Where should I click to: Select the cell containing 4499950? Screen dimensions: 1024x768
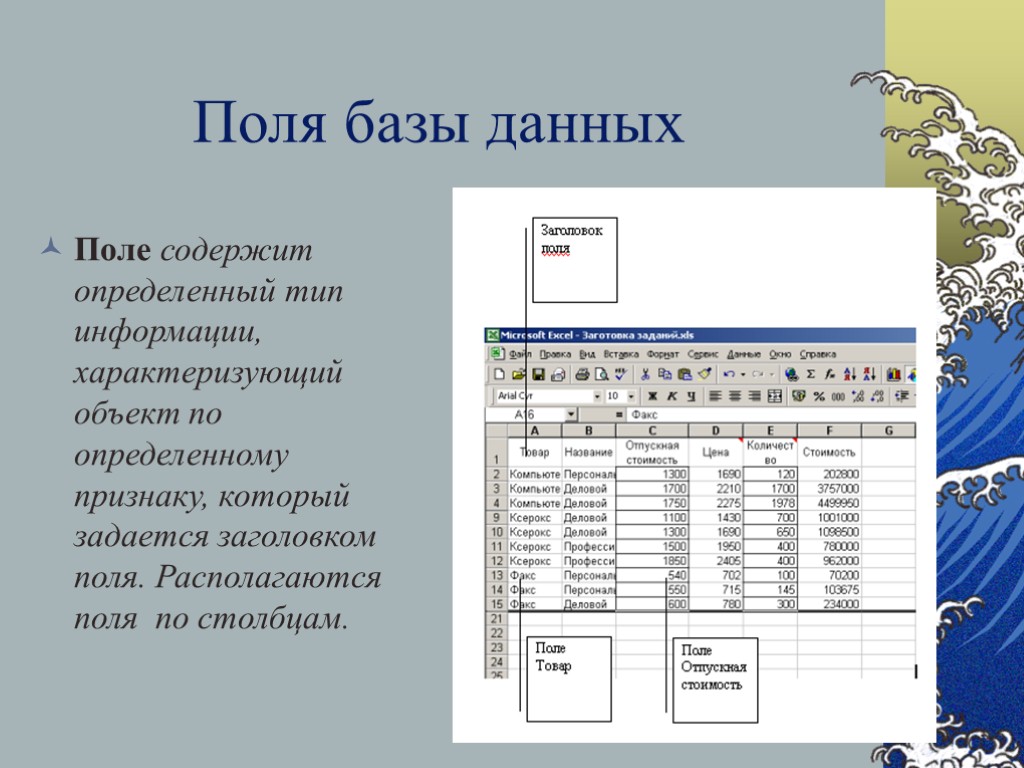tap(829, 503)
